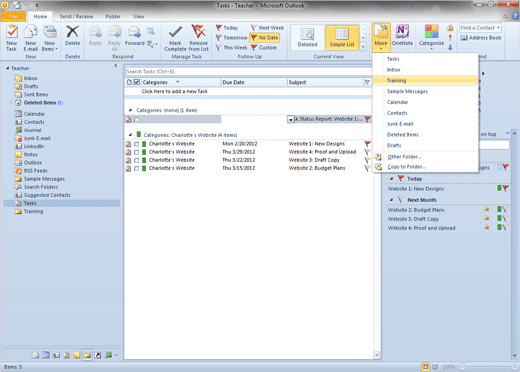Open the LinkedIn contacts folder

tap(34, 146)
